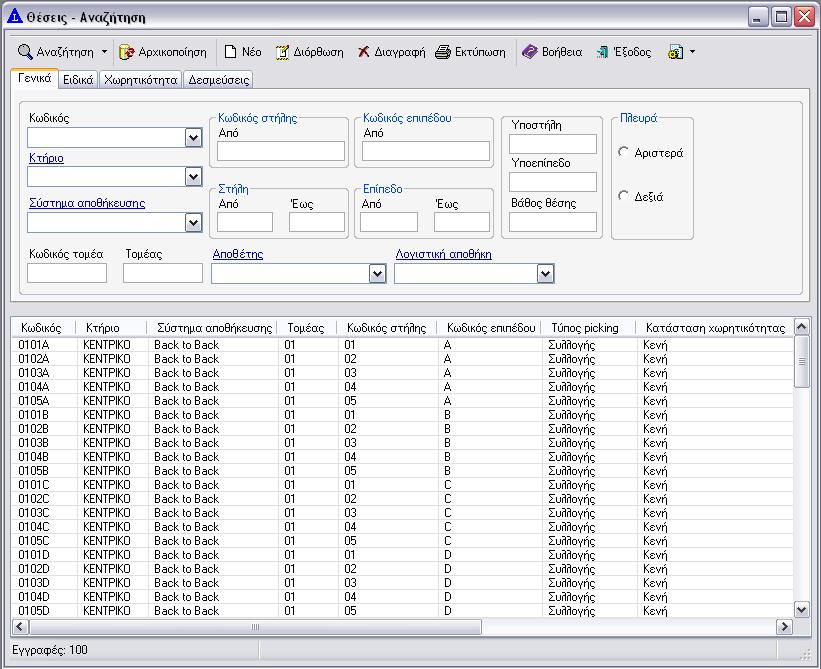Click the Διόρθωση edit icon
821x669 pixels.
[x=282, y=52]
